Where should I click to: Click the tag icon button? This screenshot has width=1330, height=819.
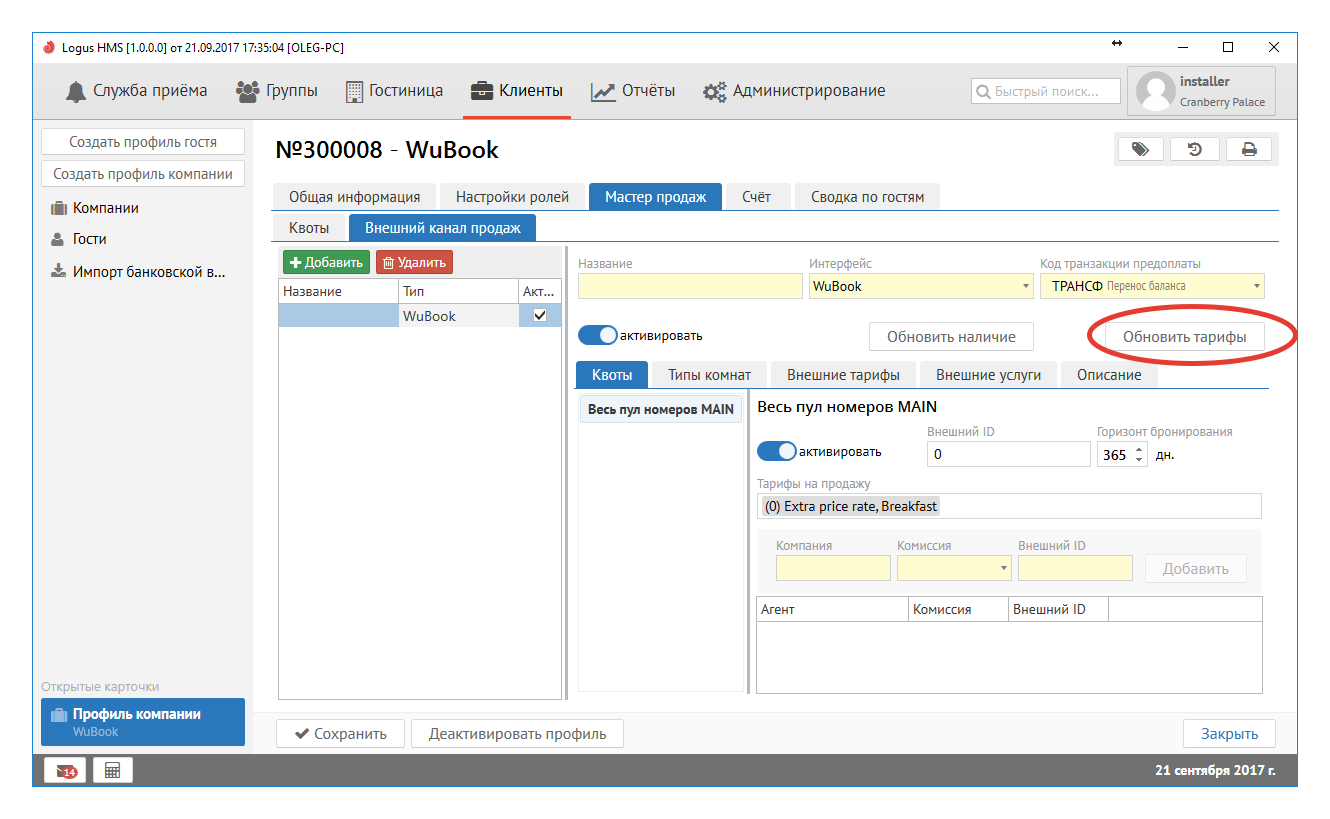(x=1140, y=149)
